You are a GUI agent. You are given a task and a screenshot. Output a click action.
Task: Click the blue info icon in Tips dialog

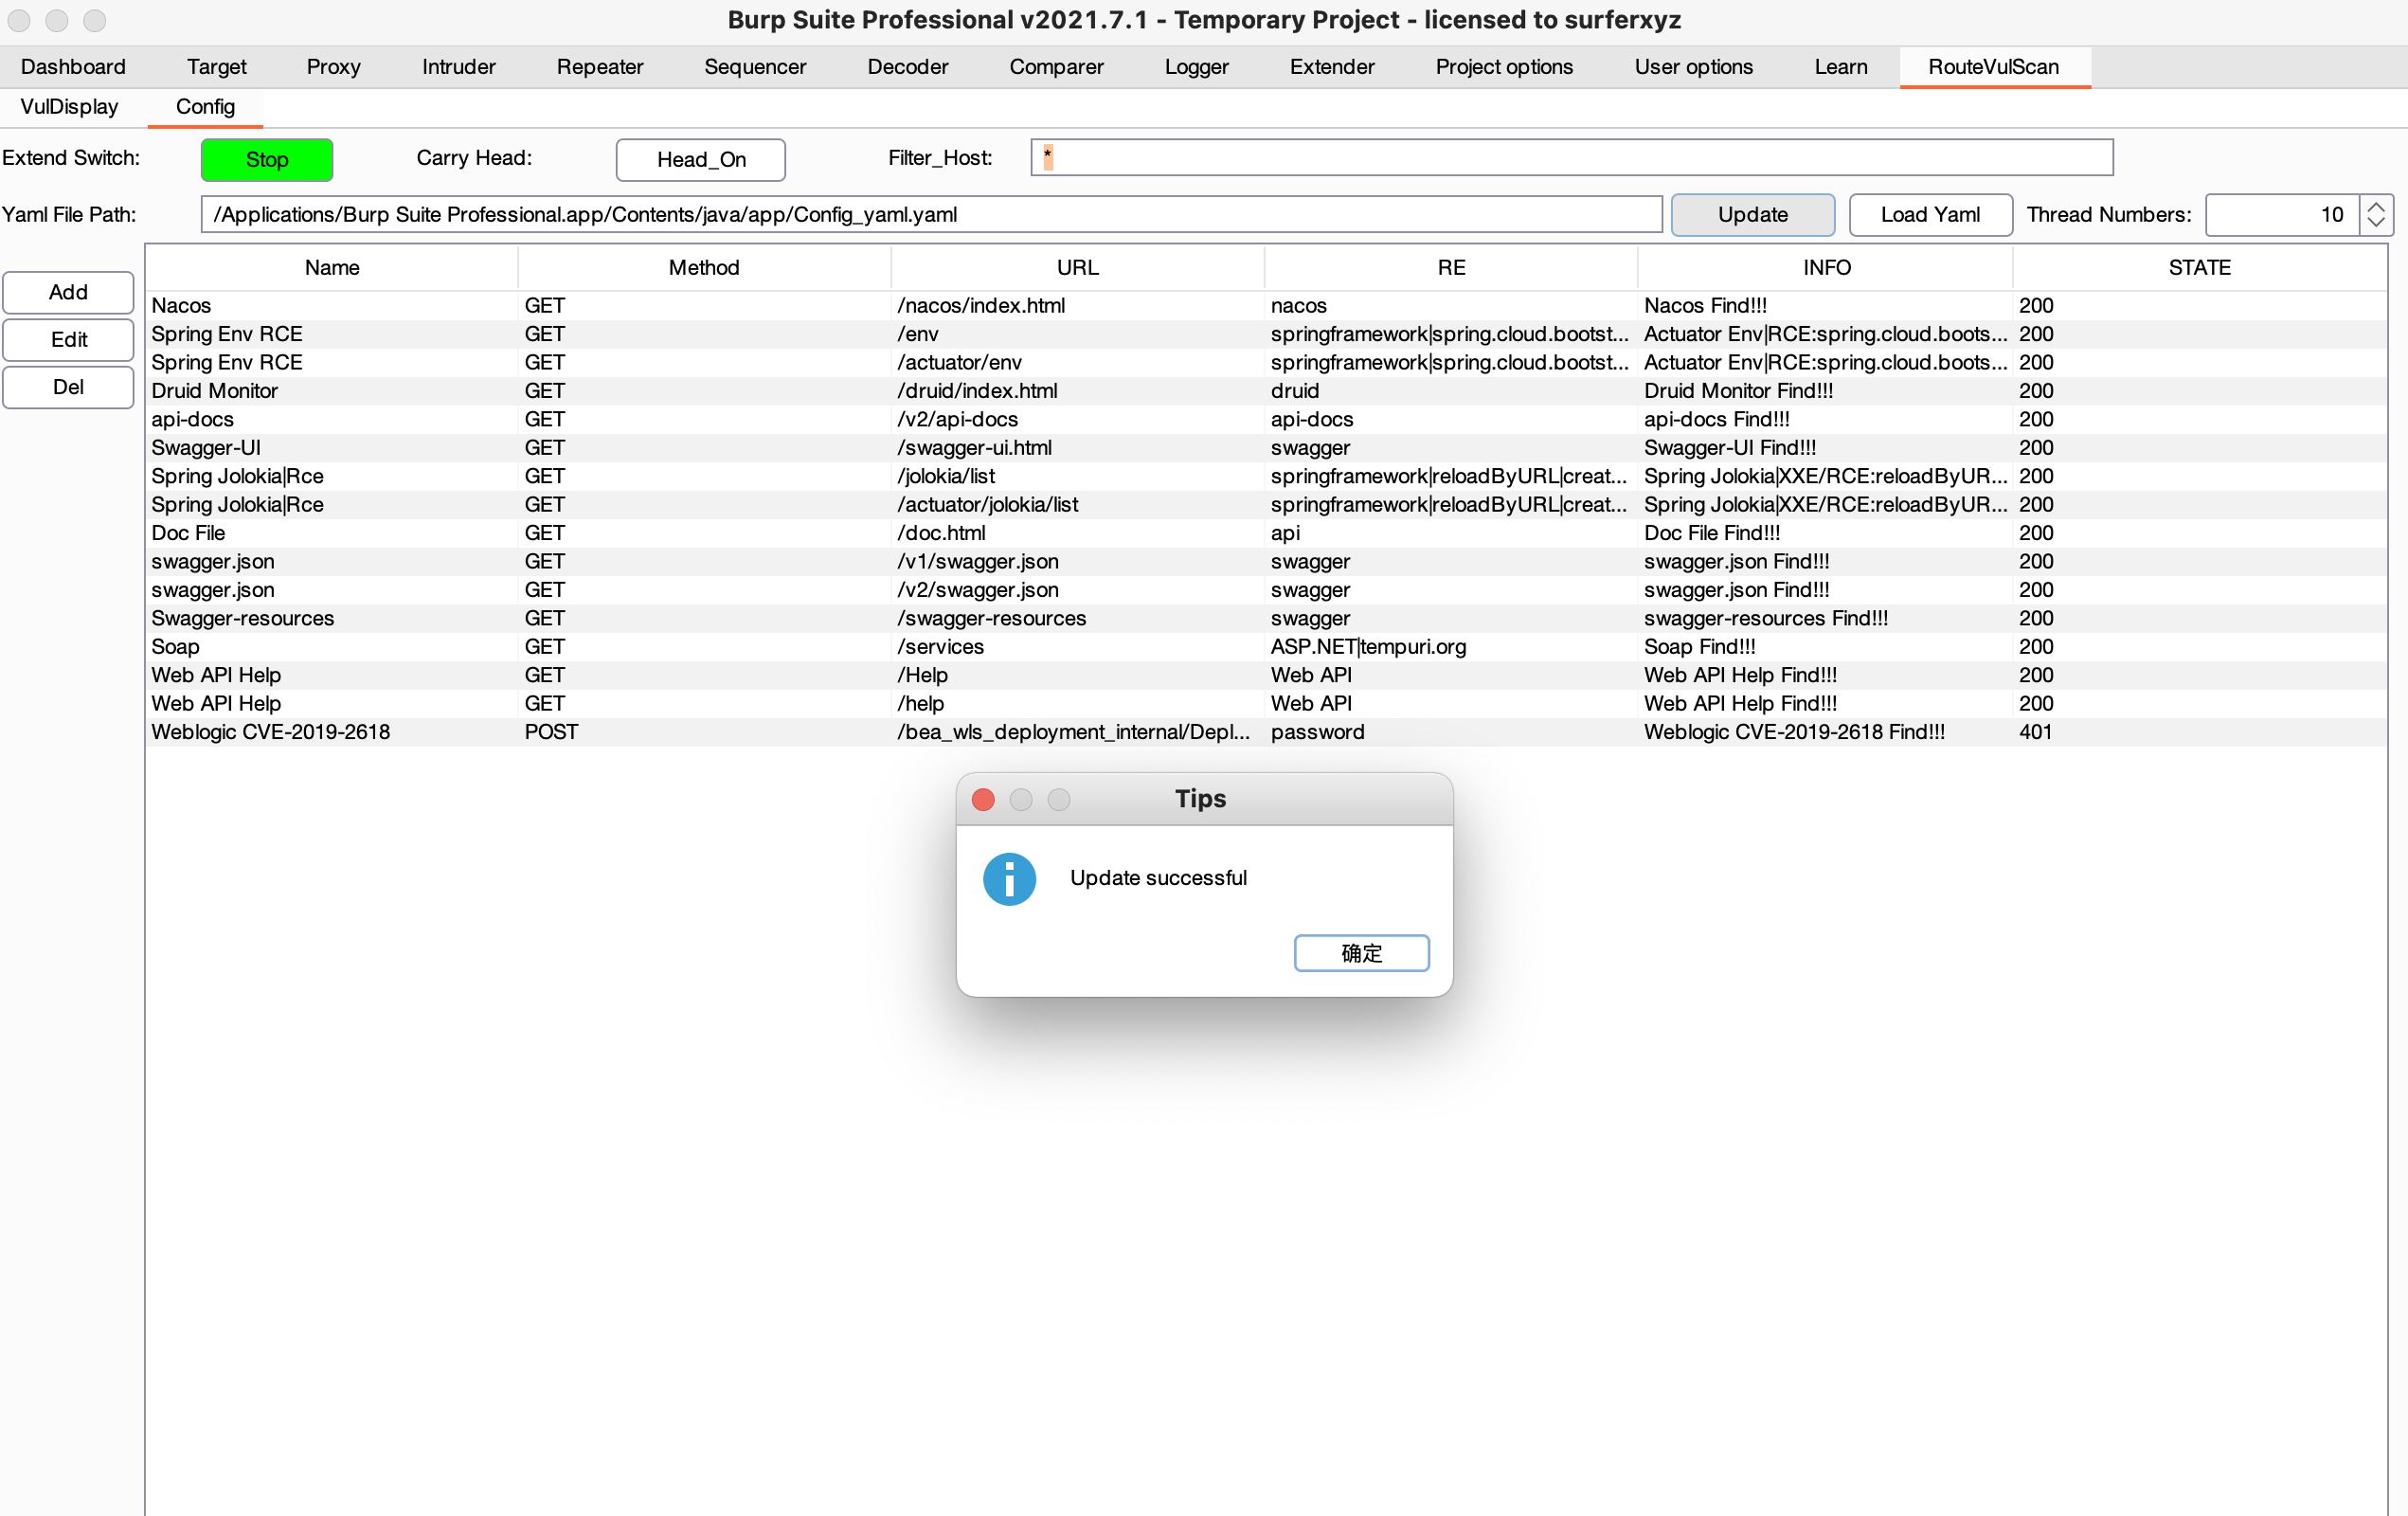pyautogui.click(x=1009, y=879)
